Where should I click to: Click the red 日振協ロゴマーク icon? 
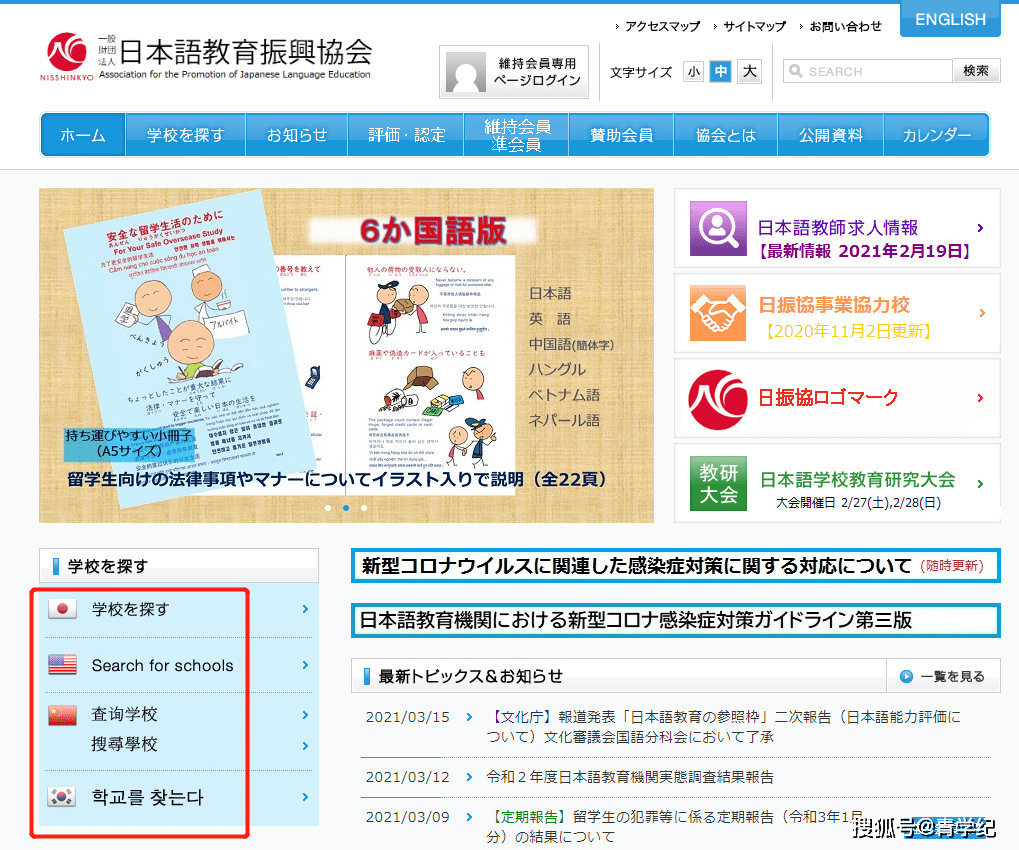click(x=718, y=398)
